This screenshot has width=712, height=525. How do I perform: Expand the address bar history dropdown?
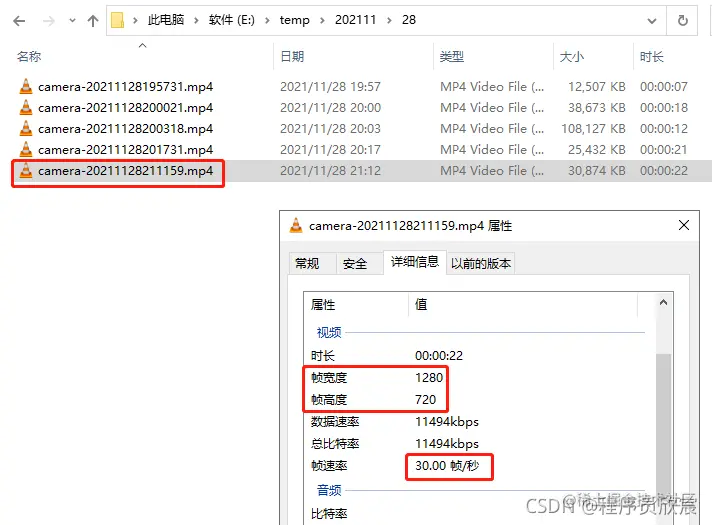pos(652,20)
